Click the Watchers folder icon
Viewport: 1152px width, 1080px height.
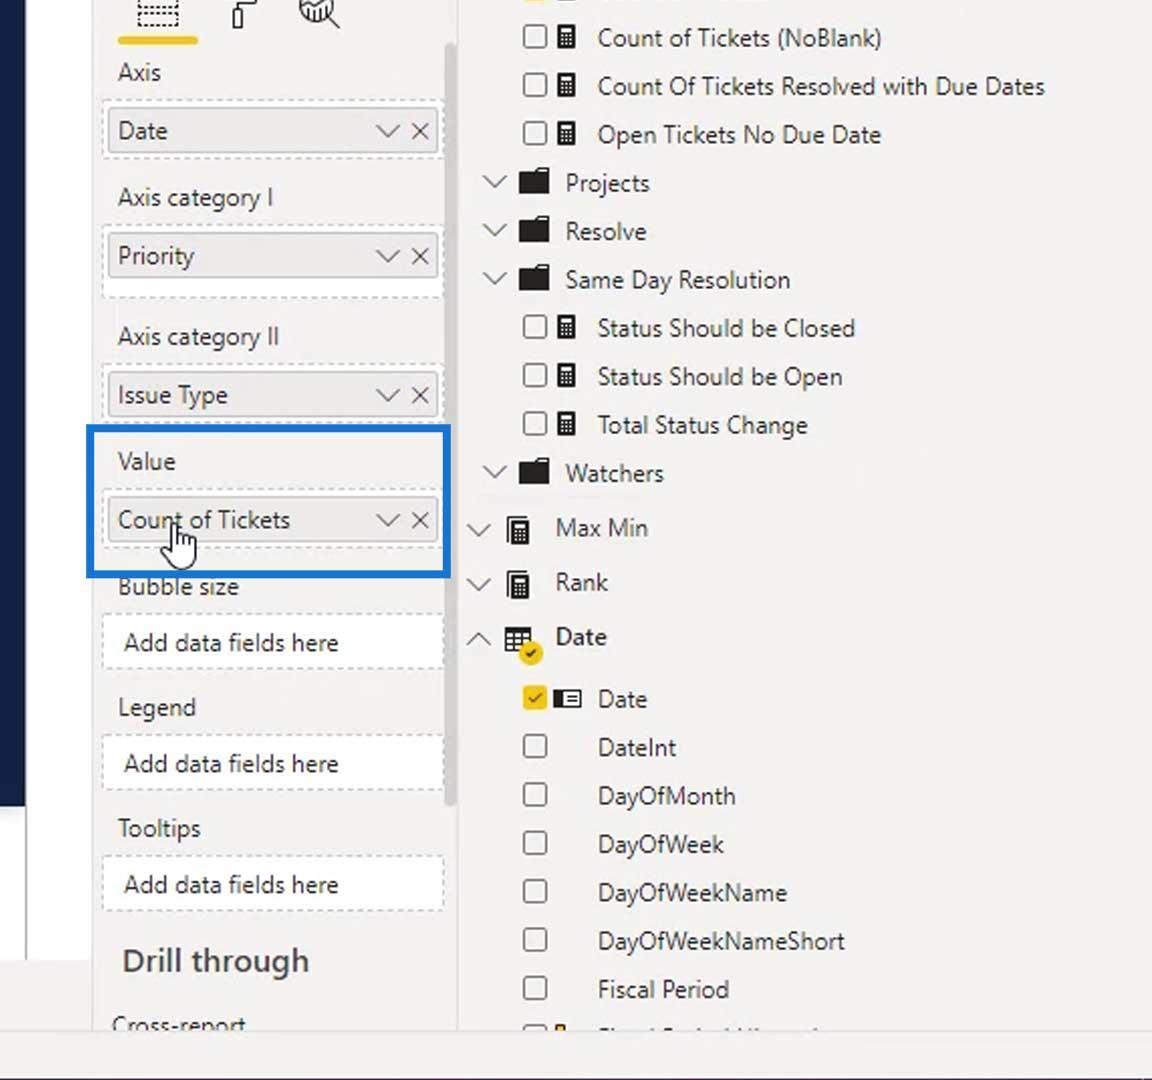[534, 471]
